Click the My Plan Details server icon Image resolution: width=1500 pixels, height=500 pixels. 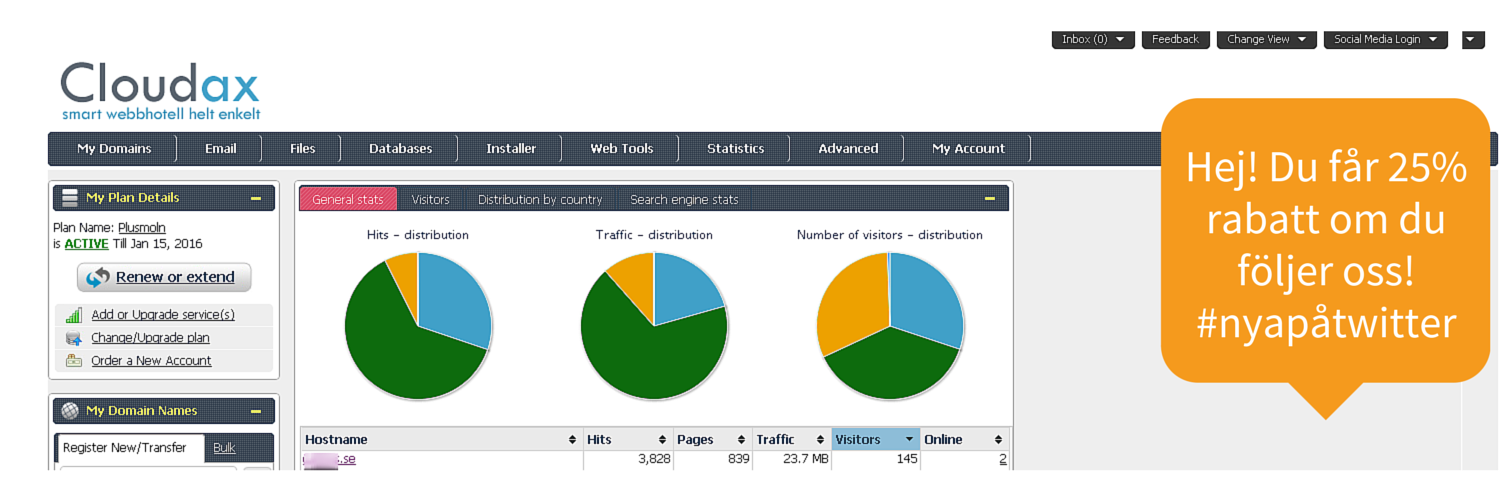[70, 198]
